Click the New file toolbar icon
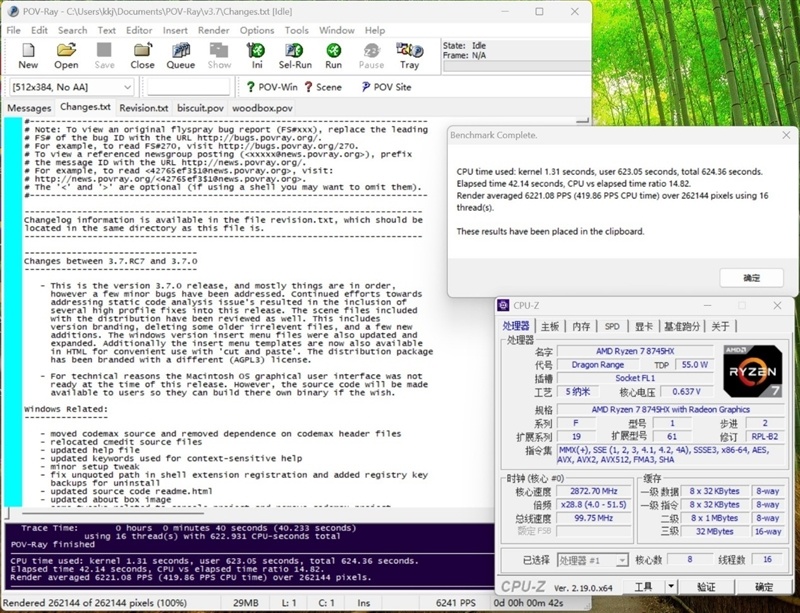Screen dimensions: 800x613 28,50
